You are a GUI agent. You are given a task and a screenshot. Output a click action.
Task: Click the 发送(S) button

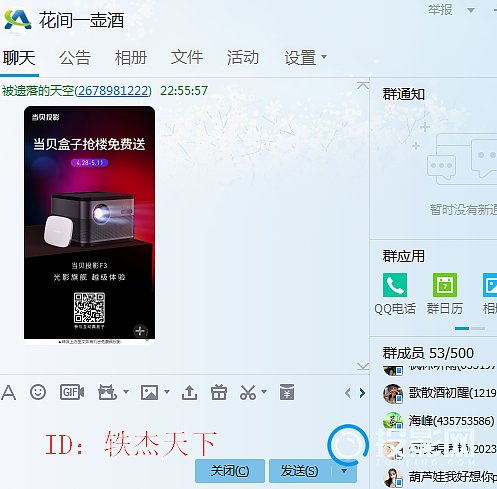pyautogui.click(x=300, y=471)
